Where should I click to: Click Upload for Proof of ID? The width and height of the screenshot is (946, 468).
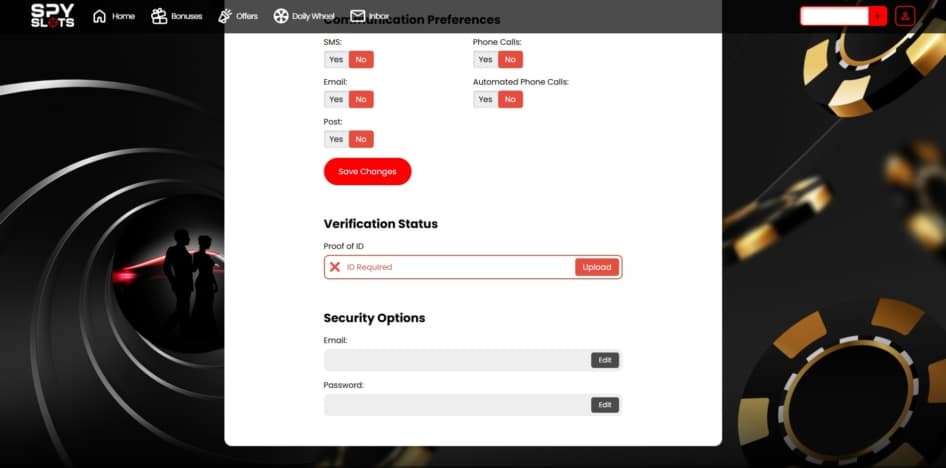[597, 267]
